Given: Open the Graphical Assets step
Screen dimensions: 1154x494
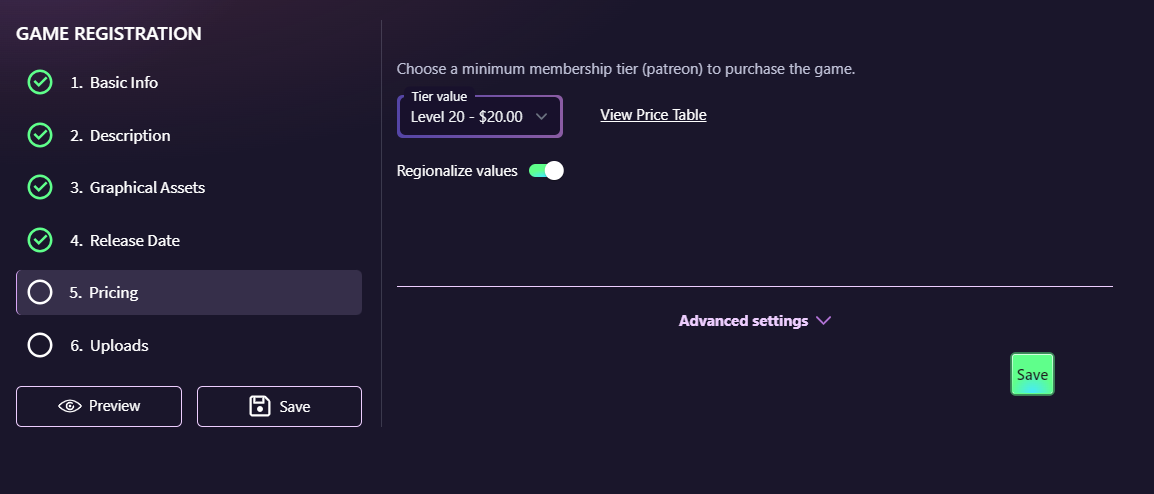Looking at the screenshot, I should coord(147,187).
